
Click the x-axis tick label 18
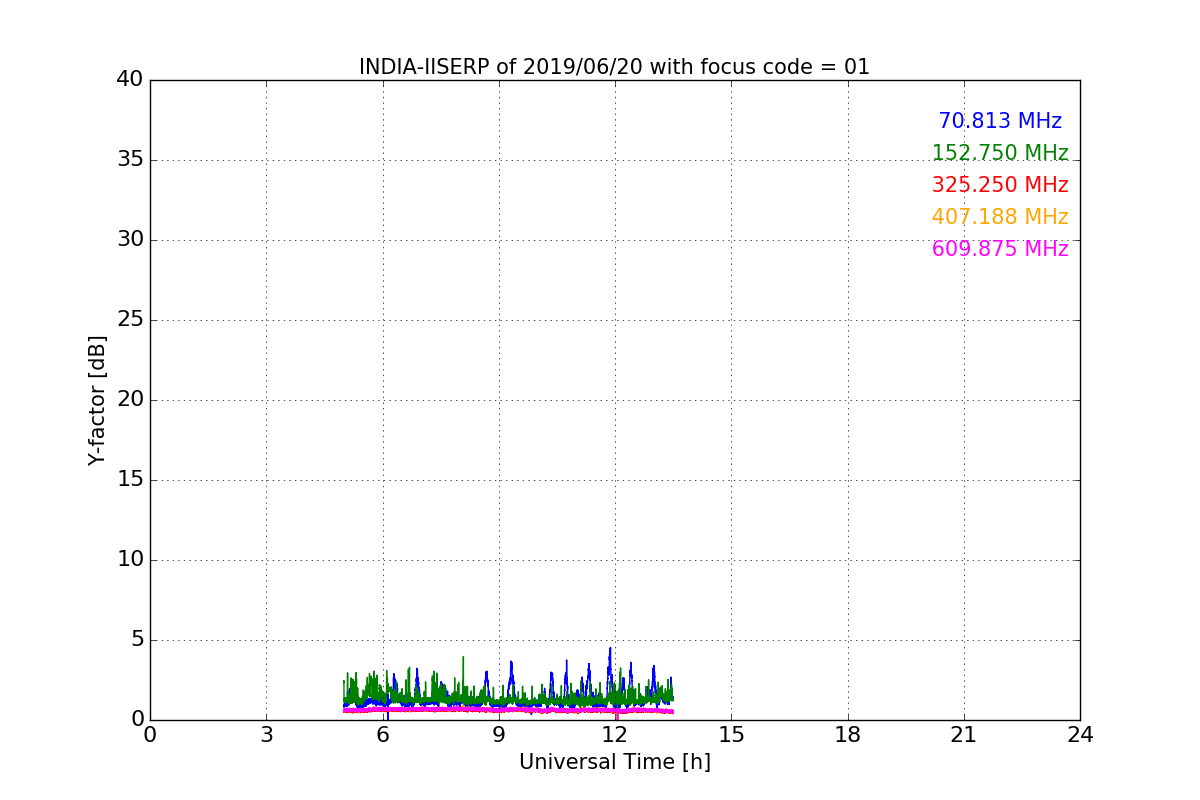coord(848,734)
